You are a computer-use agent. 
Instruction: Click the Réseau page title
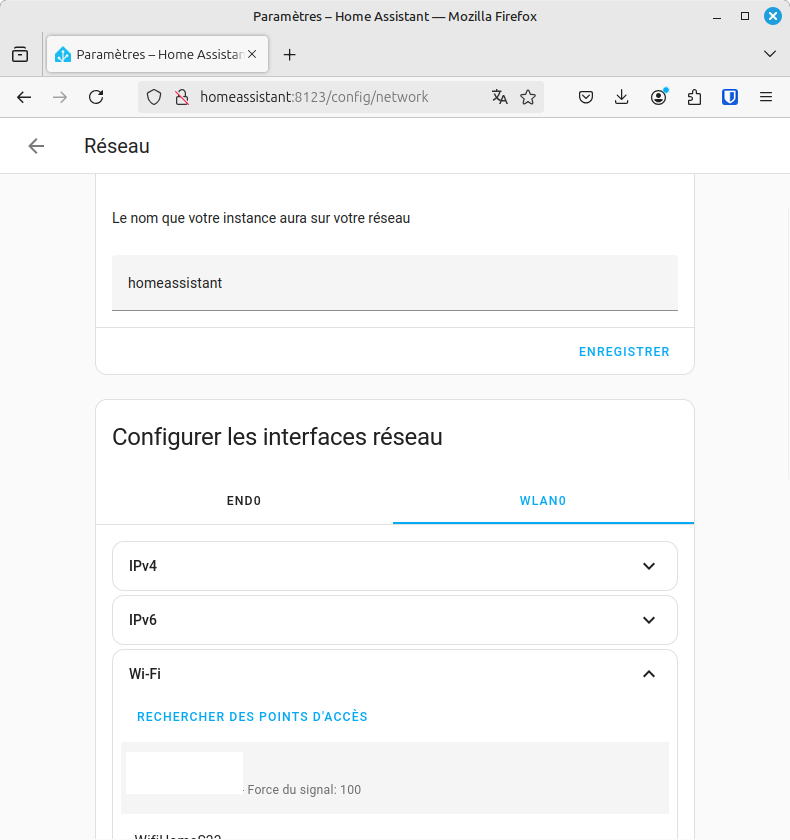click(x=117, y=146)
